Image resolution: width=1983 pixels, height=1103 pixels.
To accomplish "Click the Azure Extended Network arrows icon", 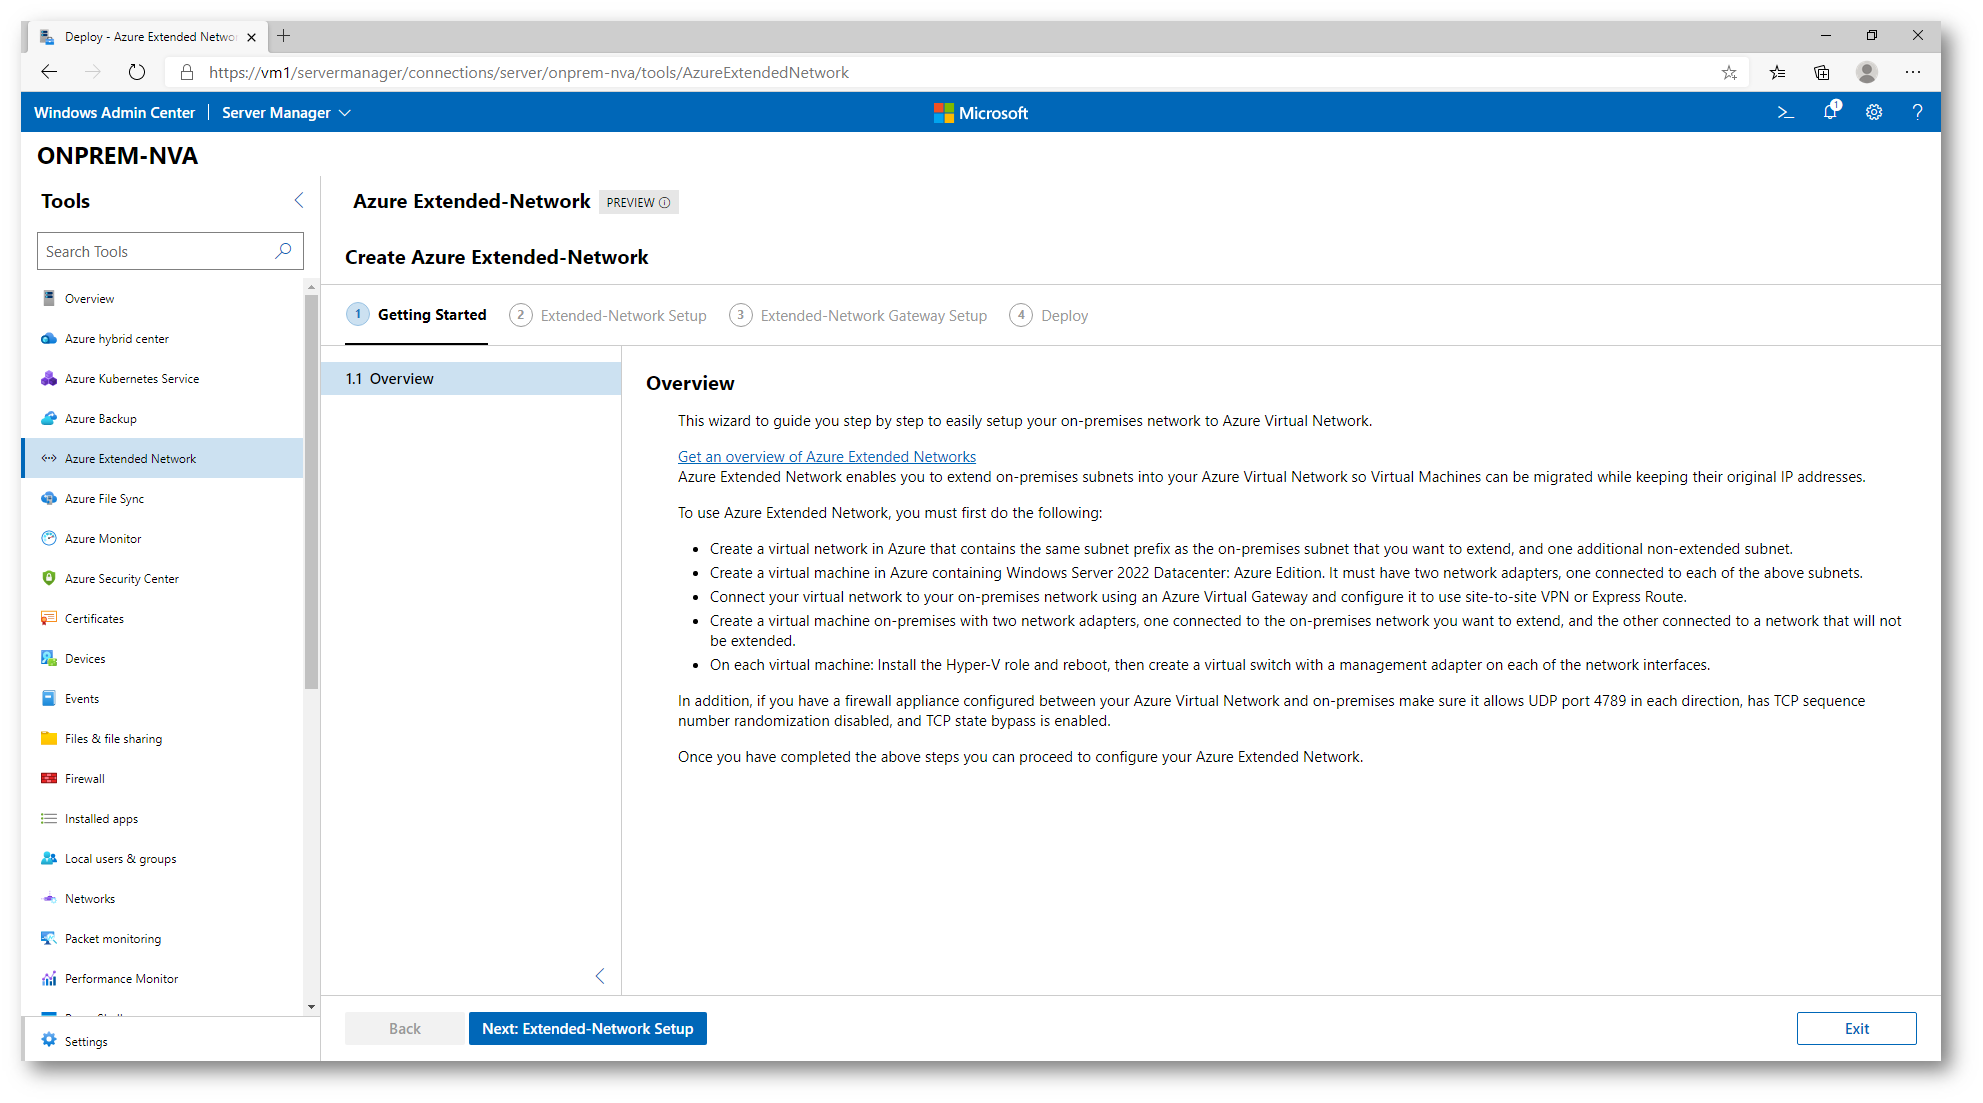I will [48, 458].
